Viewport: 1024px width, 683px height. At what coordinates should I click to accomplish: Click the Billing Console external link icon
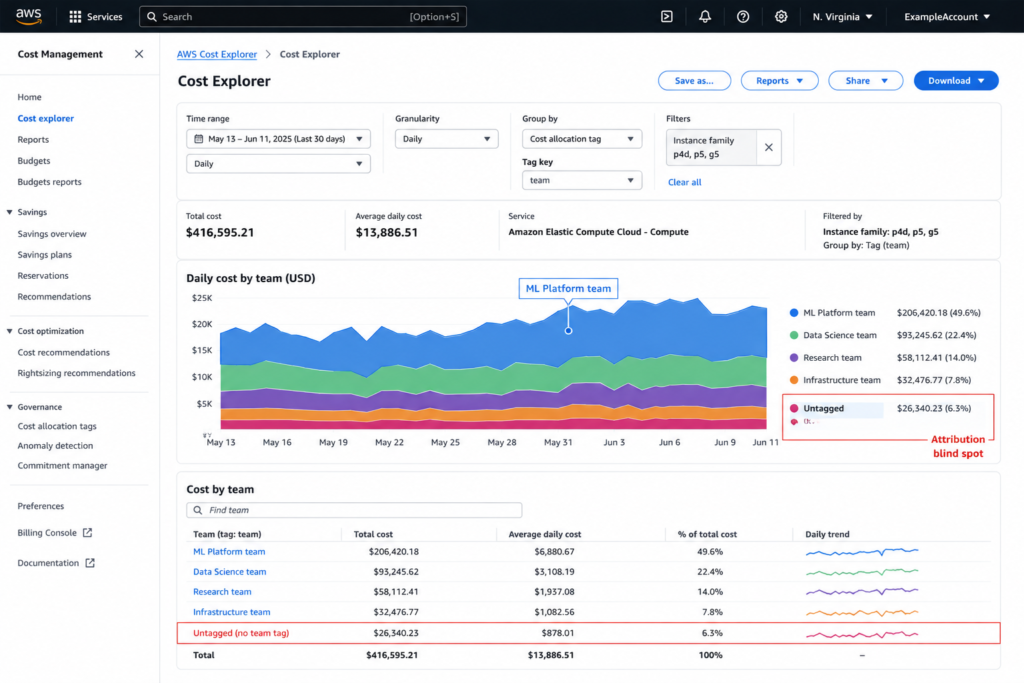click(x=88, y=533)
